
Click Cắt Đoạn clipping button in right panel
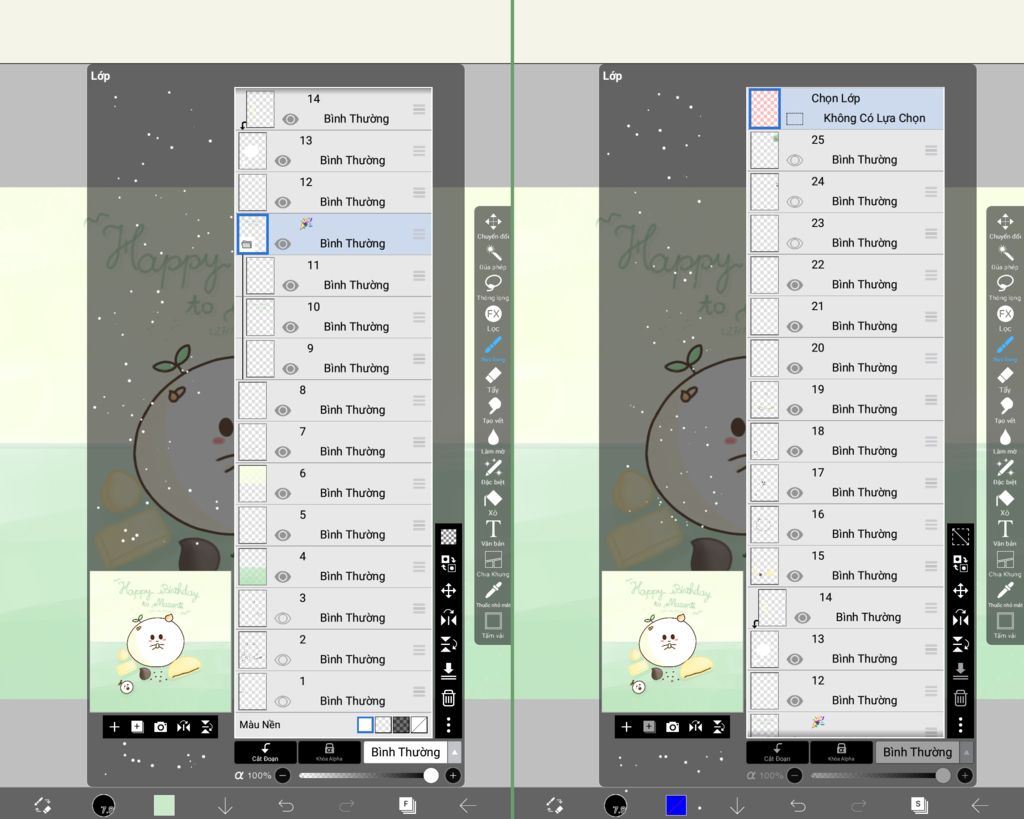tap(777, 752)
